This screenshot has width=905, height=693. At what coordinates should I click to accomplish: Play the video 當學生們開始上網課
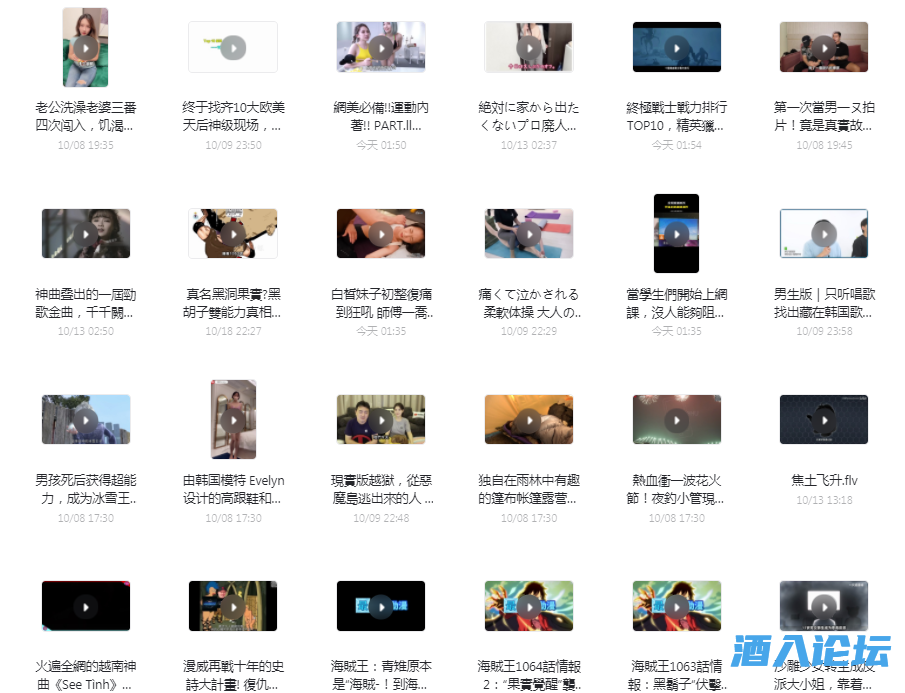tap(676, 234)
